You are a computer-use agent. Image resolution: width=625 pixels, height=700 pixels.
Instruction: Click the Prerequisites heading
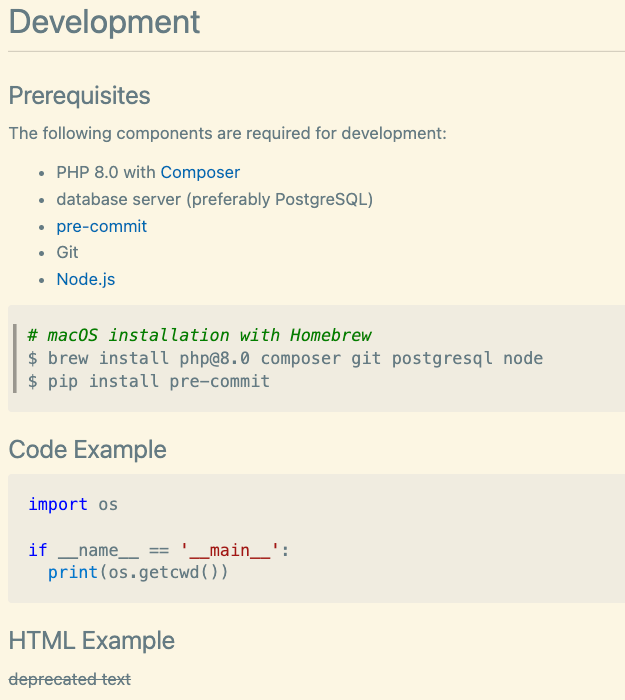coord(79,96)
